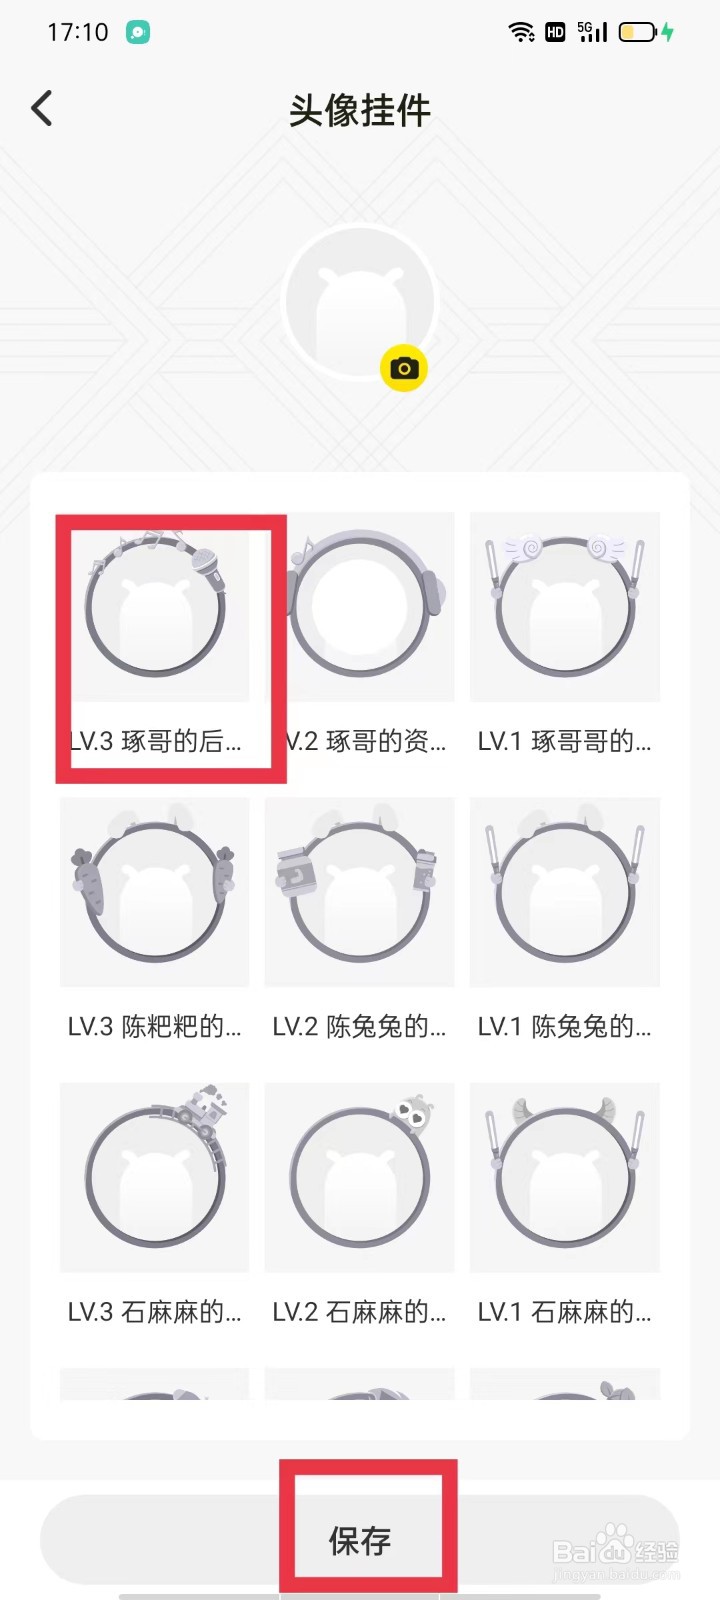This screenshot has height=1600, width=720.
Task: Tap the battery charging status icon
Action: (x=646, y=32)
